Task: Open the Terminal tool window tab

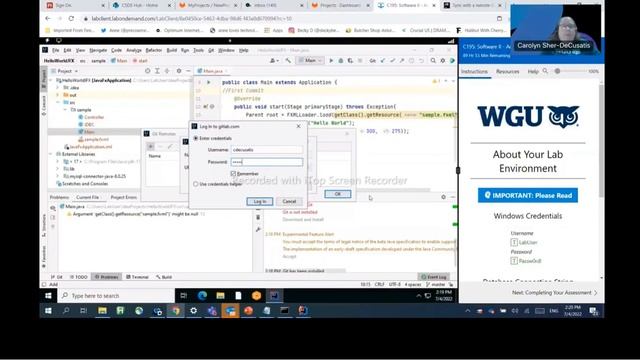Action: click(x=137, y=277)
